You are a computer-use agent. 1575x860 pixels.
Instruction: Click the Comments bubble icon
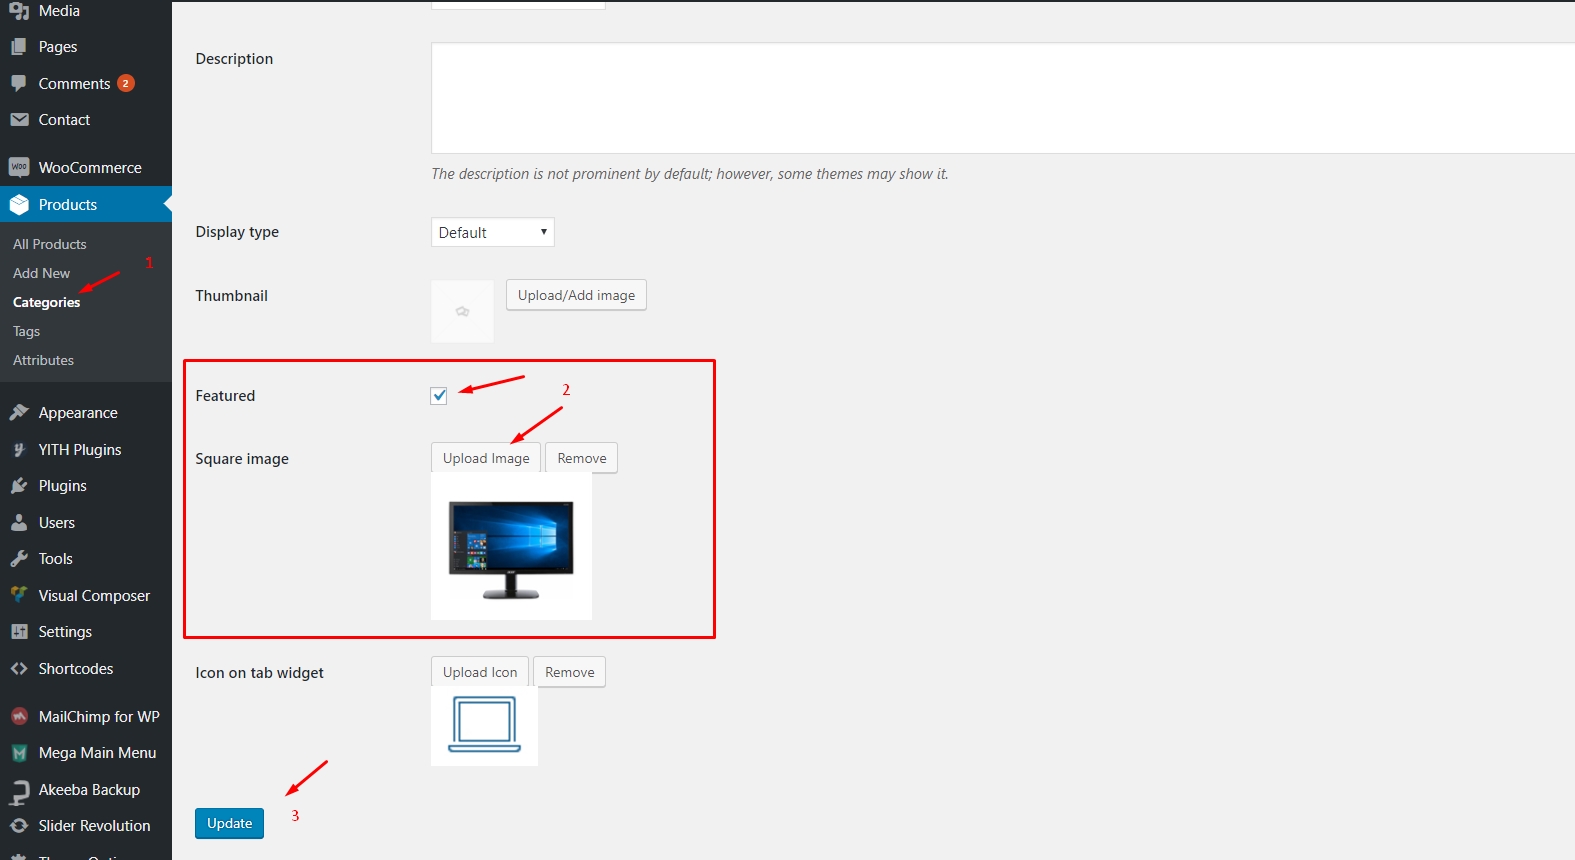19,84
